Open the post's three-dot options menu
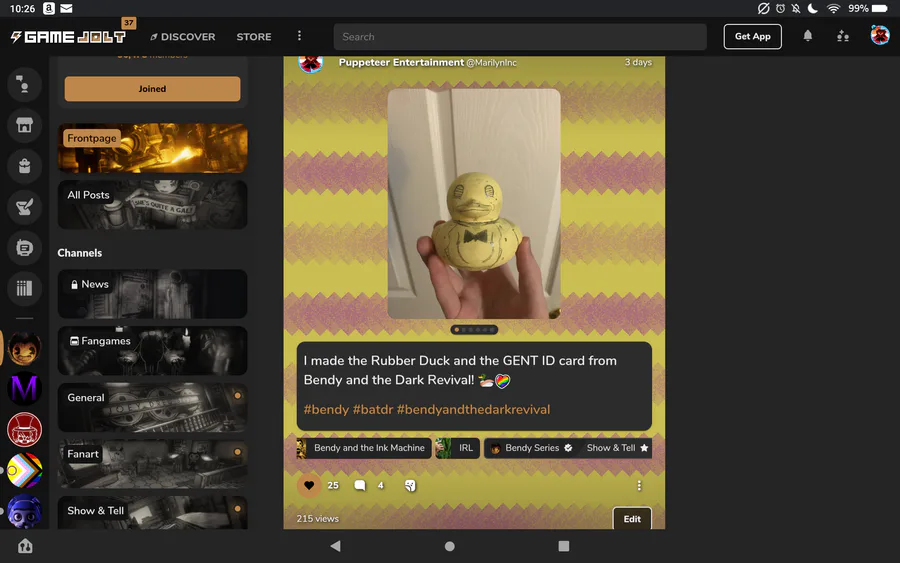 coord(639,486)
